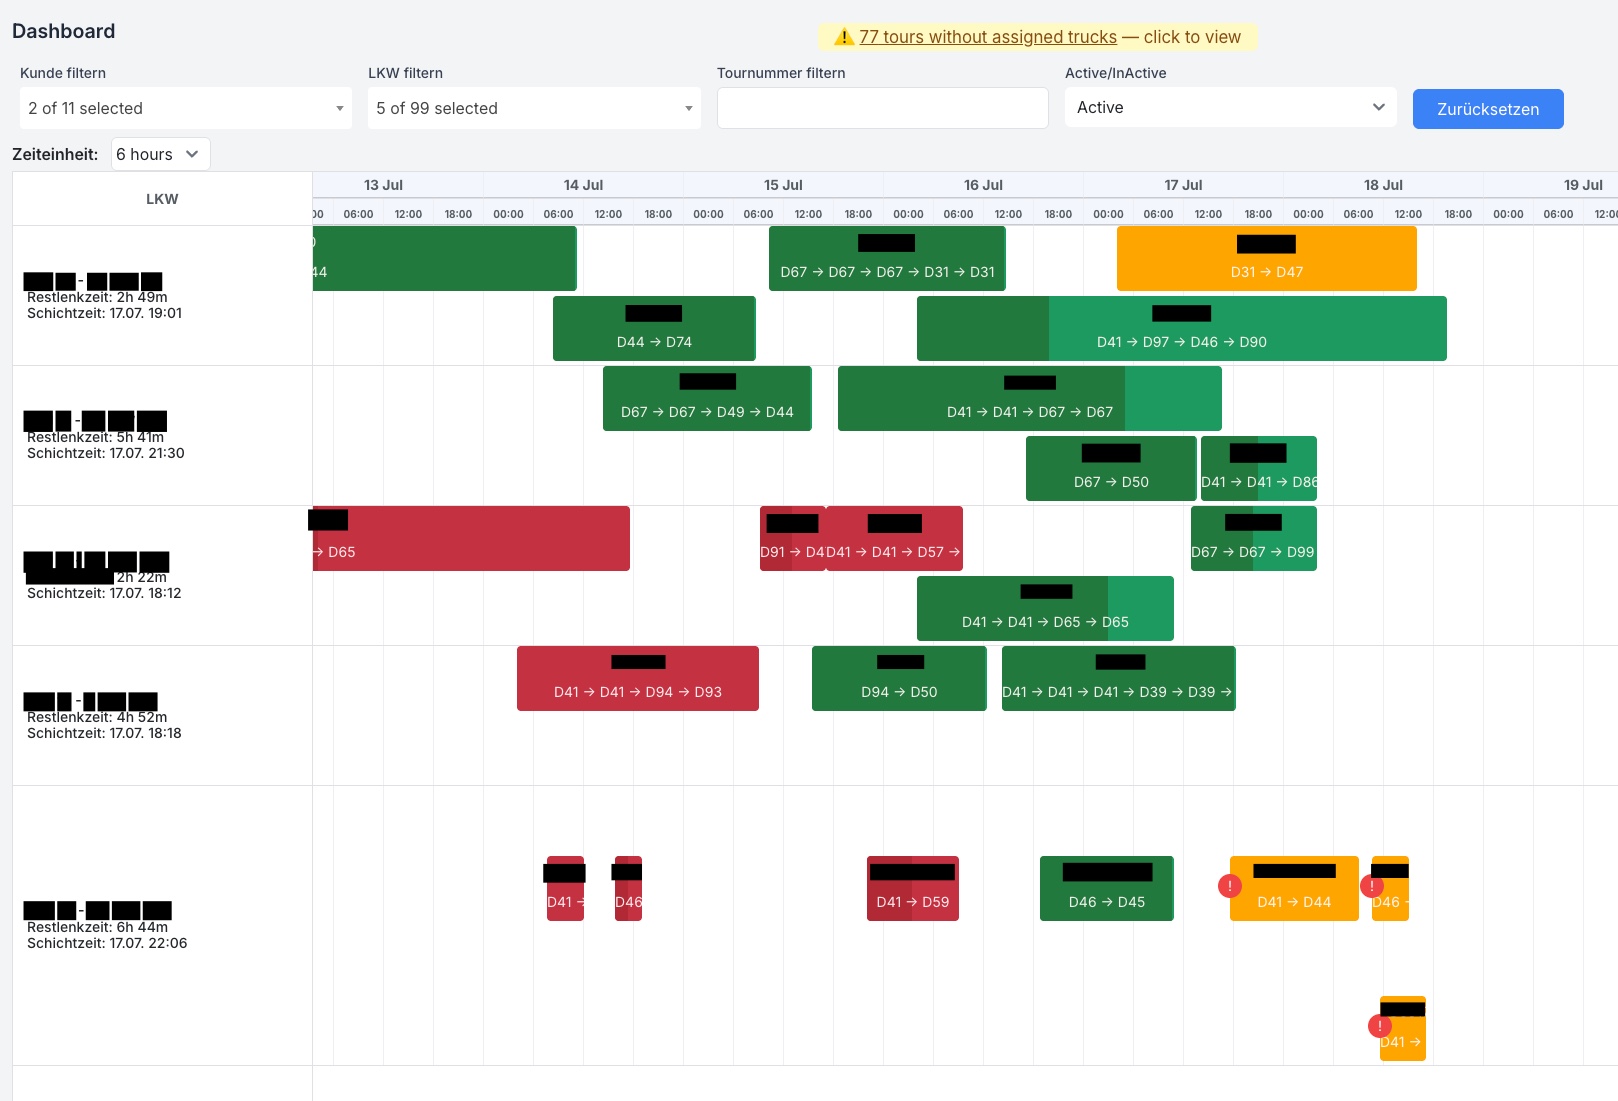Open the LKW filtern dropdown
Screen dimensions: 1618x1101
[x=534, y=108]
